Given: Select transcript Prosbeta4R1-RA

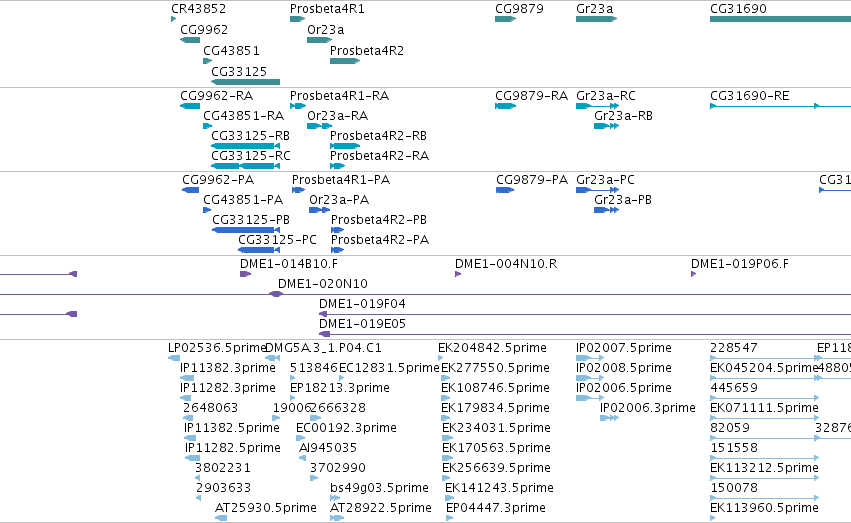Looking at the screenshot, I should pos(340,96).
